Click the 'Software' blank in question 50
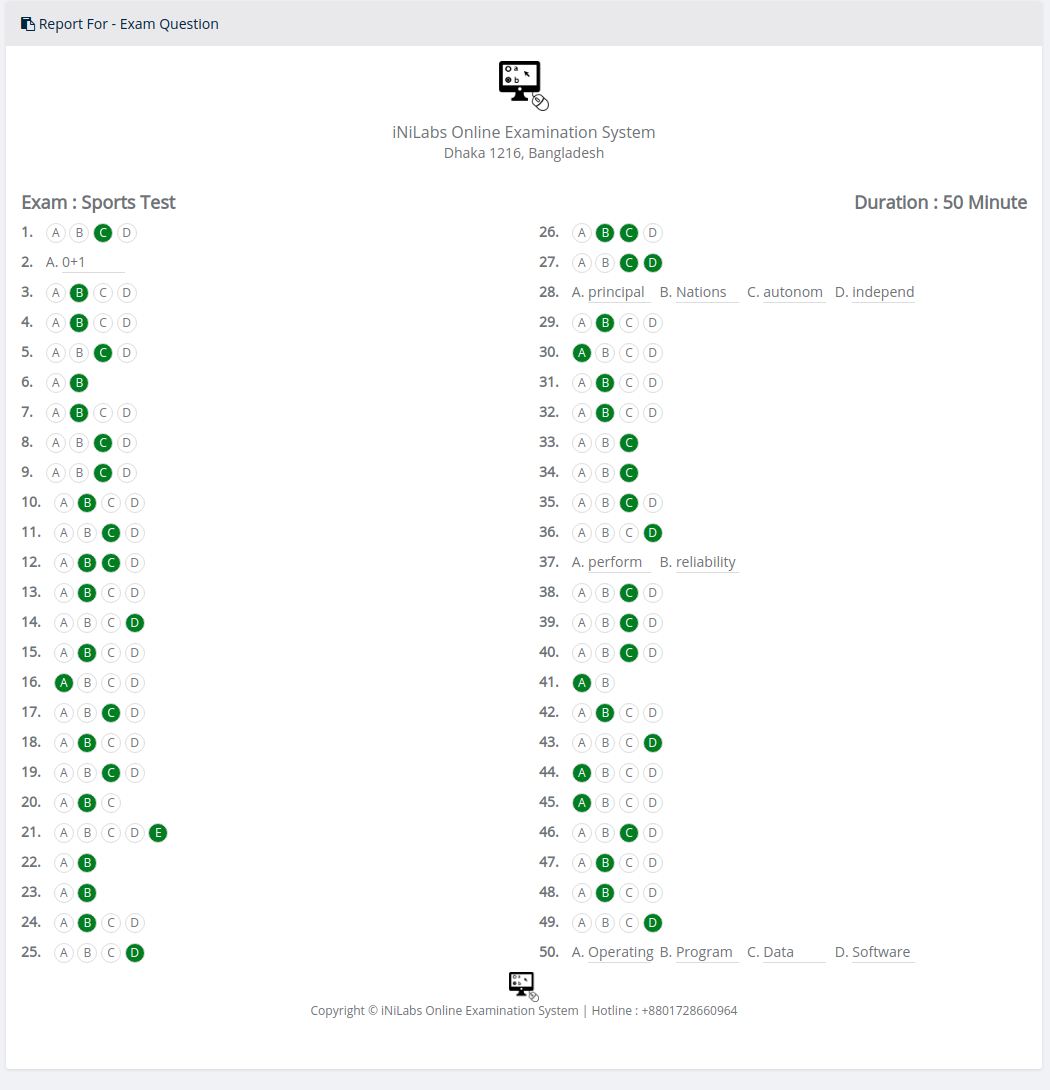The width and height of the screenshot is (1050, 1090). pos(882,952)
